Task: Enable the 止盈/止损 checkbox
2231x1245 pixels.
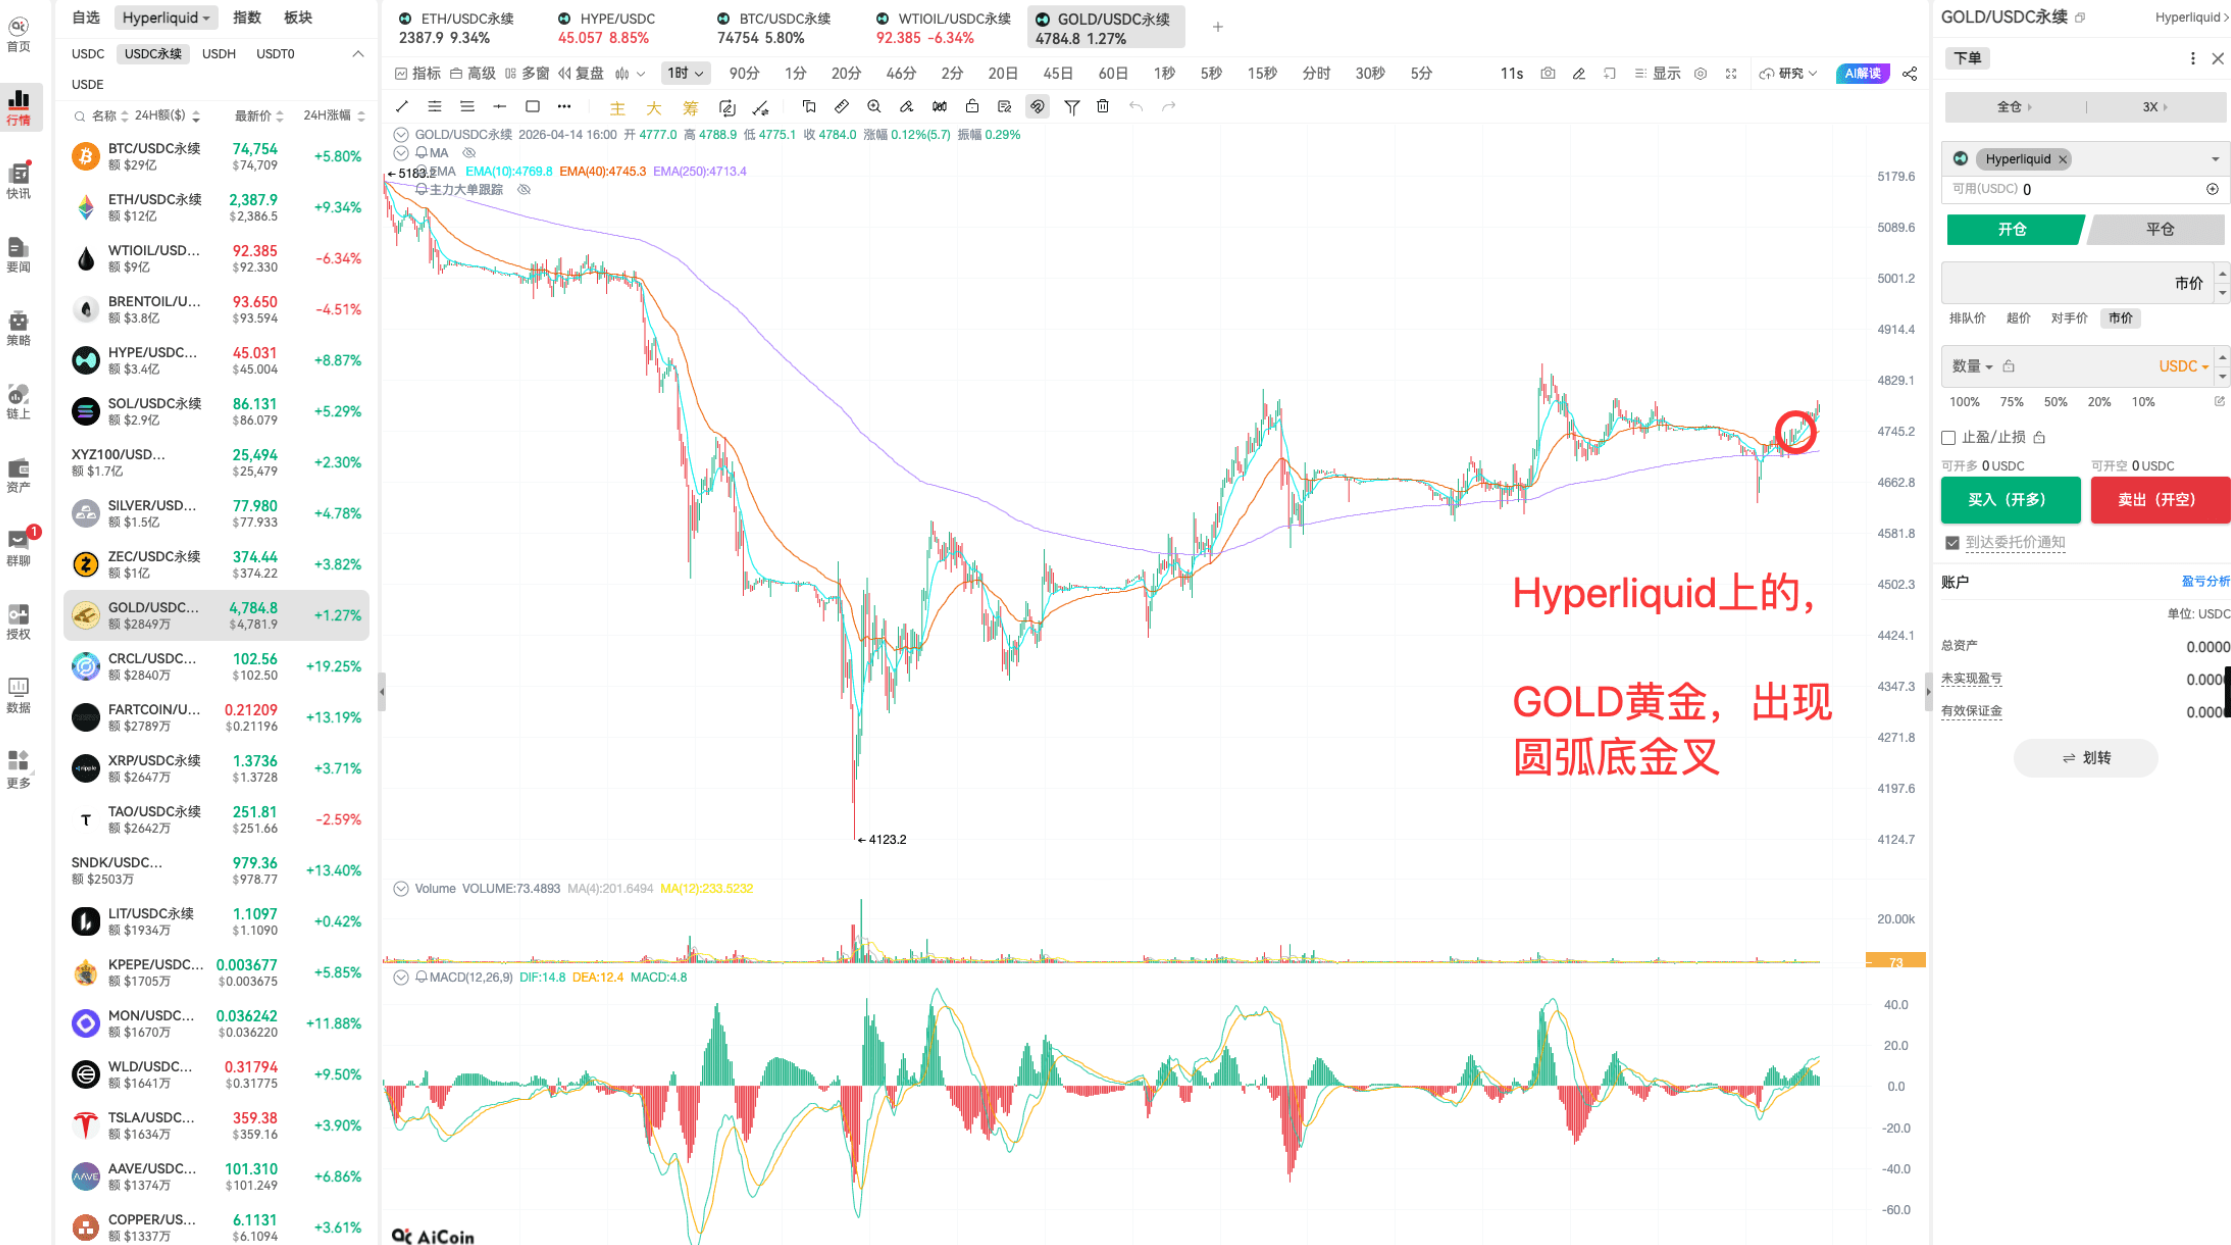Action: [x=1948, y=437]
